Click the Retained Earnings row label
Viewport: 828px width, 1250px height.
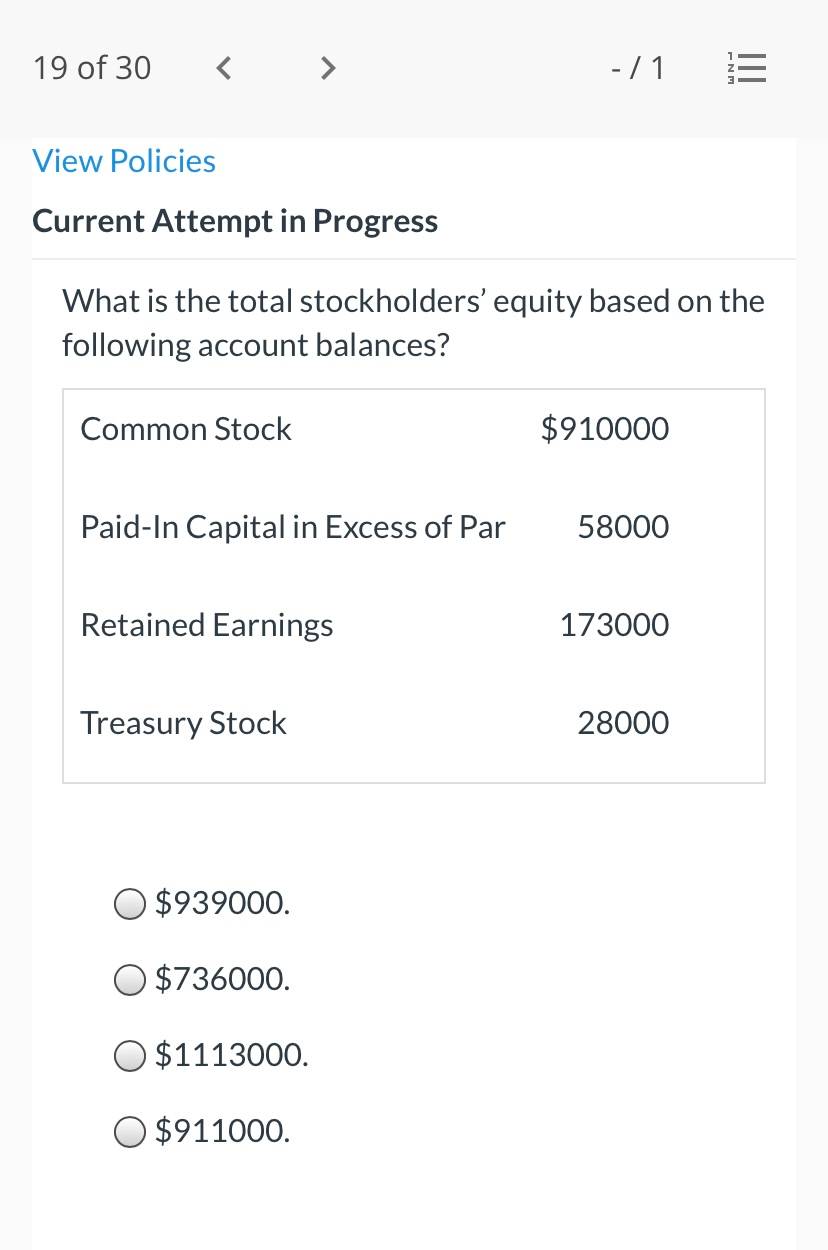coord(207,625)
